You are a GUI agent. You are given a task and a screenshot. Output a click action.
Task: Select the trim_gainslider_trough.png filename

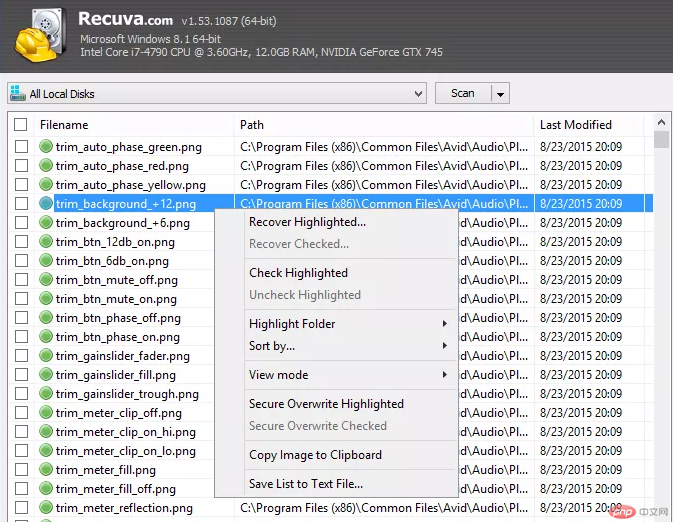[x=127, y=394]
